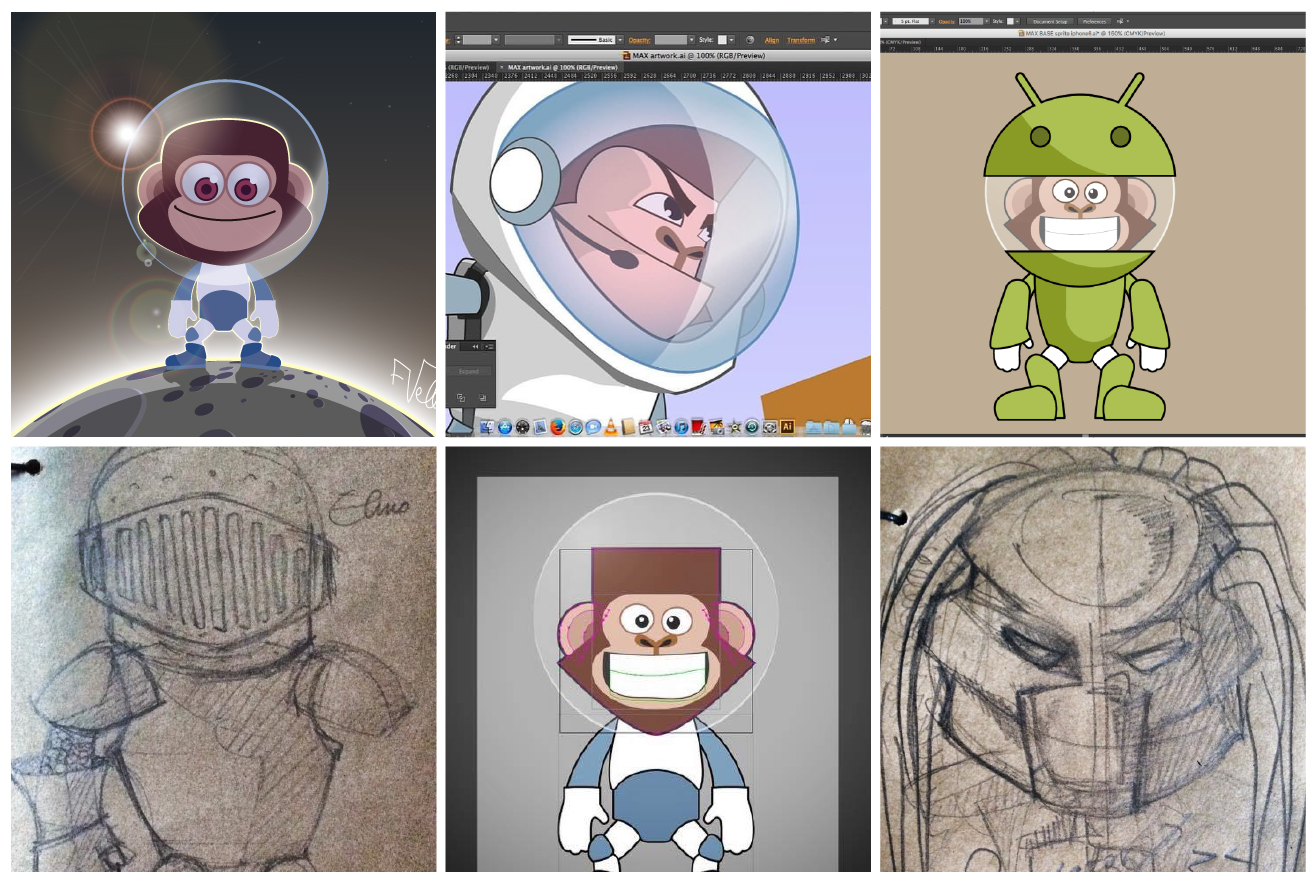The image size is (1315, 883).
Task: Open the space monkey on moon thumbnail
Action: coord(223,224)
